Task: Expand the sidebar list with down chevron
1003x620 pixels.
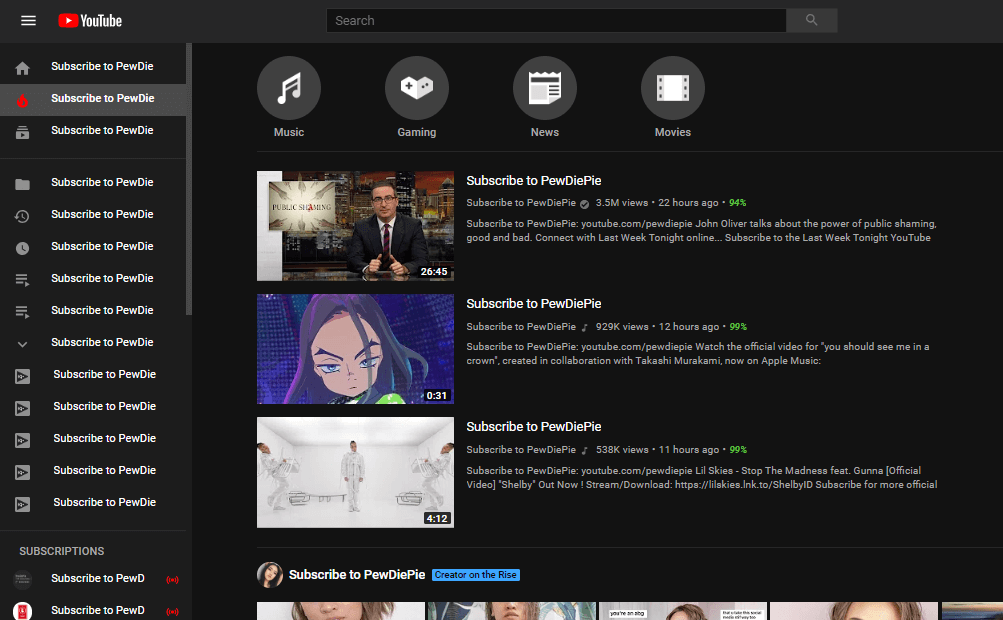Action: pyautogui.click(x=22, y=344)
